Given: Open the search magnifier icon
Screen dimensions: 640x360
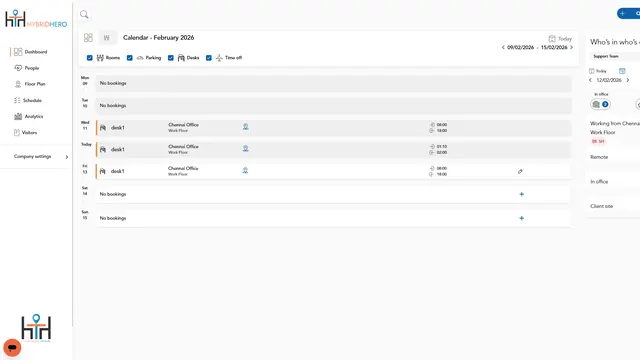Looking at the screenshot, I should 84,15.
